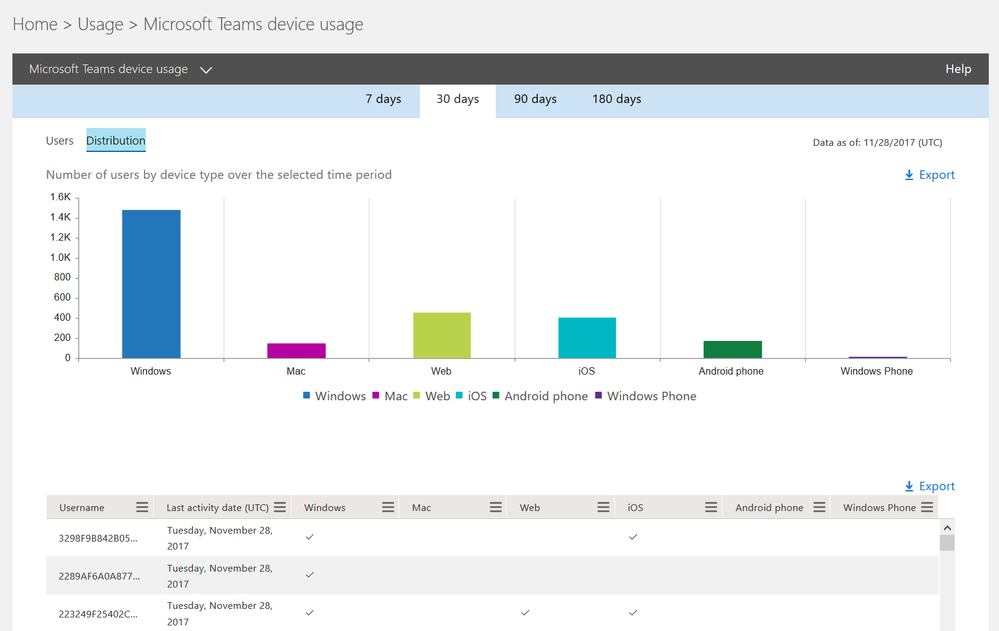999x631 pixels.
Task: Click the Windows Phone column header text
Action: (x=879, y=508)
